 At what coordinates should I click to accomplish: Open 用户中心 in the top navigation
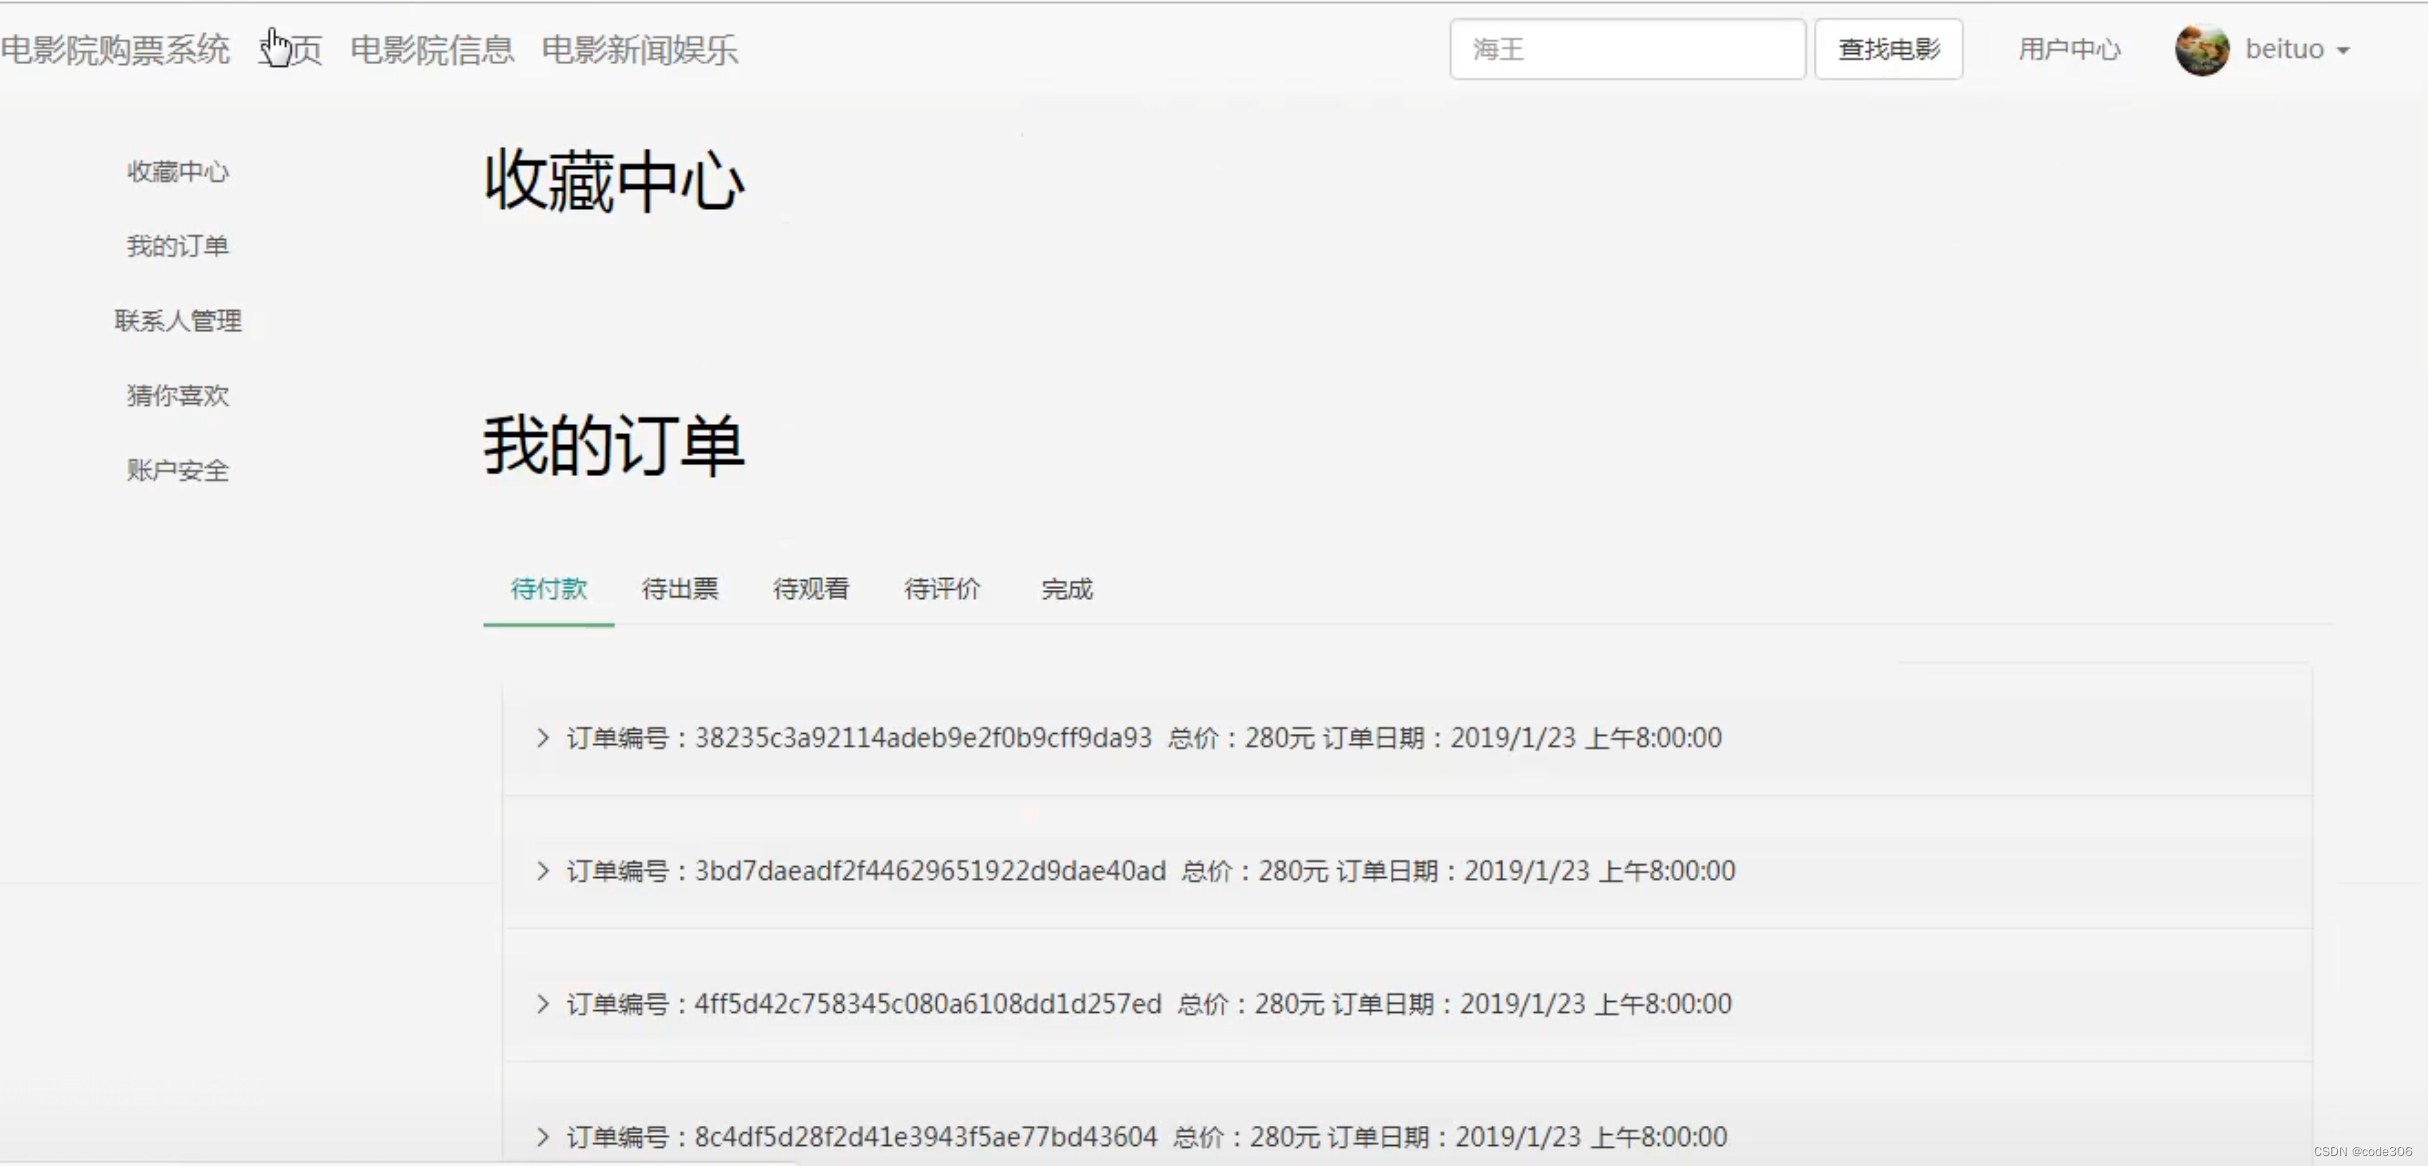(x=2069, y=49)
